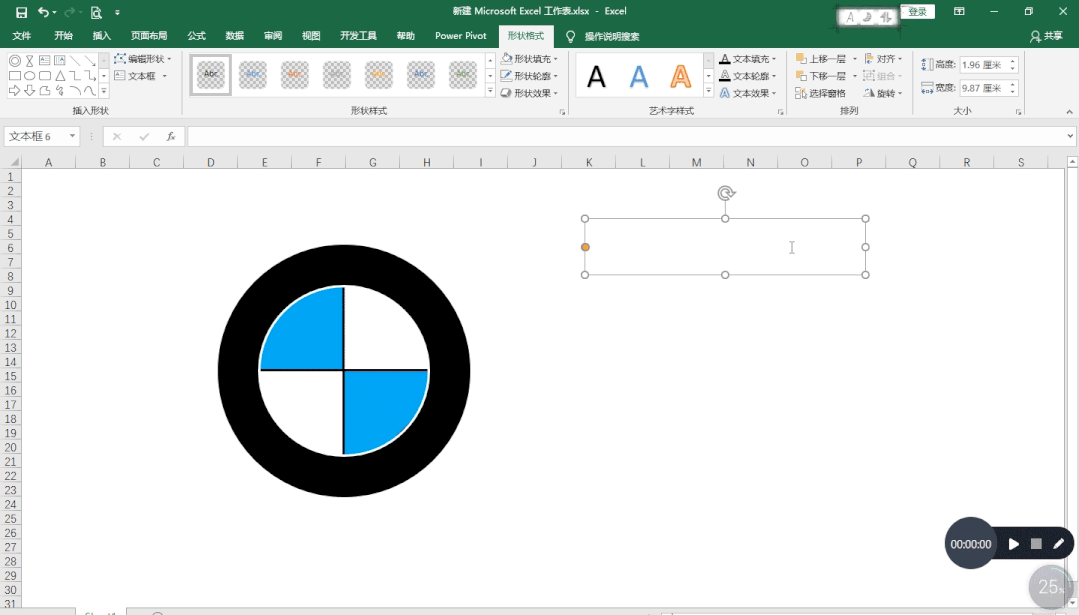Click 形状轮廓 pen outline icon
The width and height of the screenshot is (1079, 615).
(506, 76)
